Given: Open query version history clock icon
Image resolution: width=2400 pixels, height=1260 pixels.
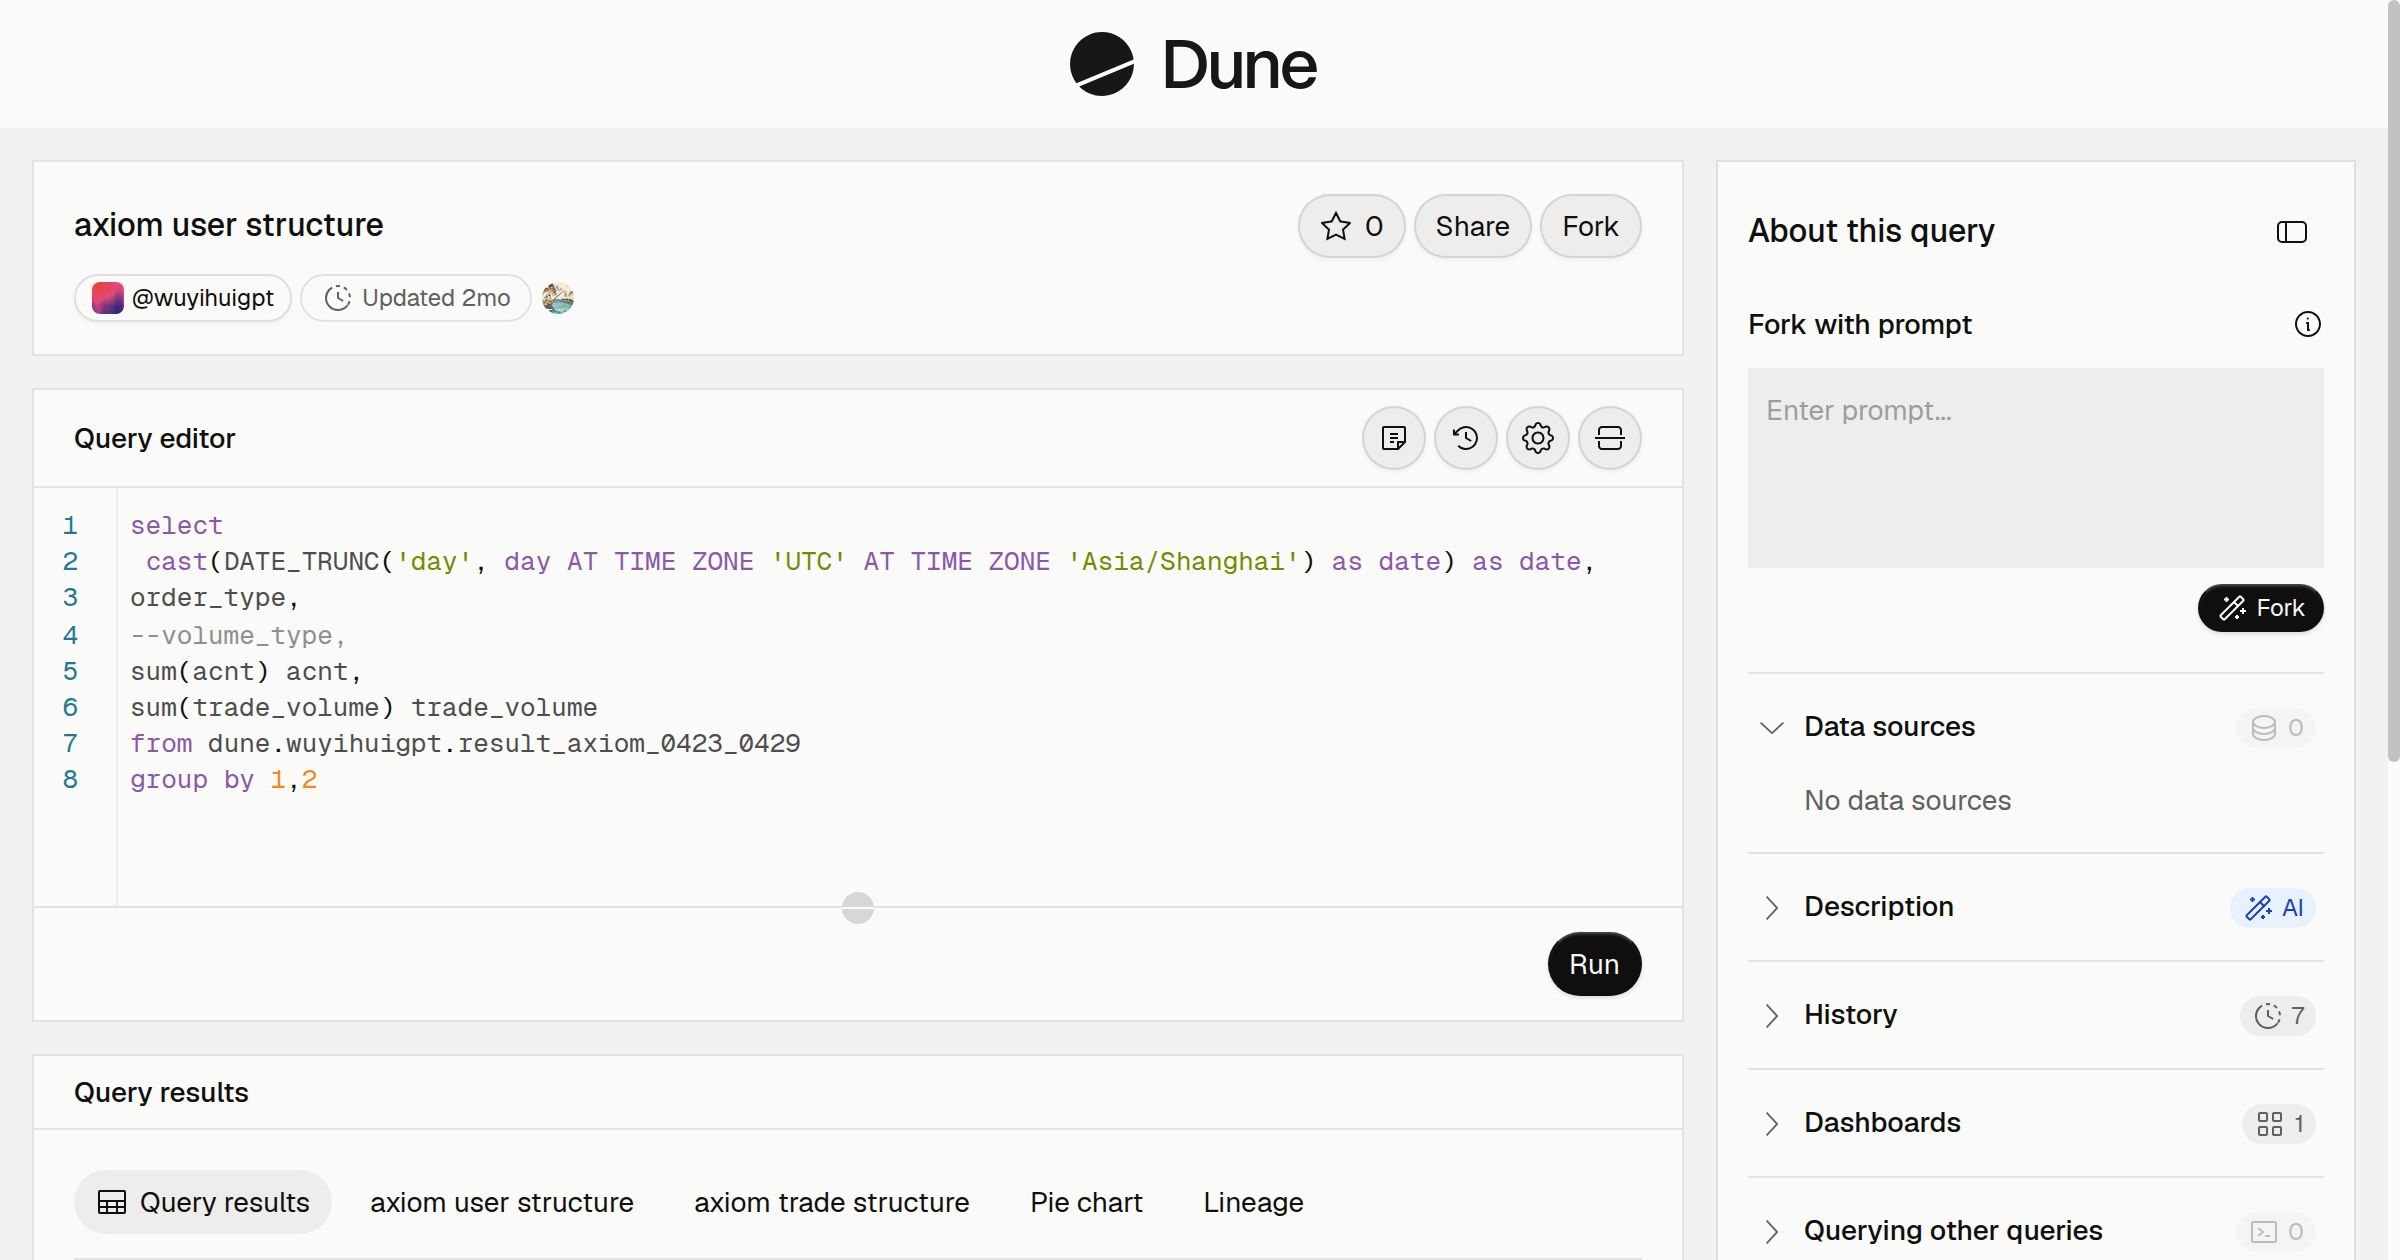Looking at the screenshot, I should point(1465,438).
